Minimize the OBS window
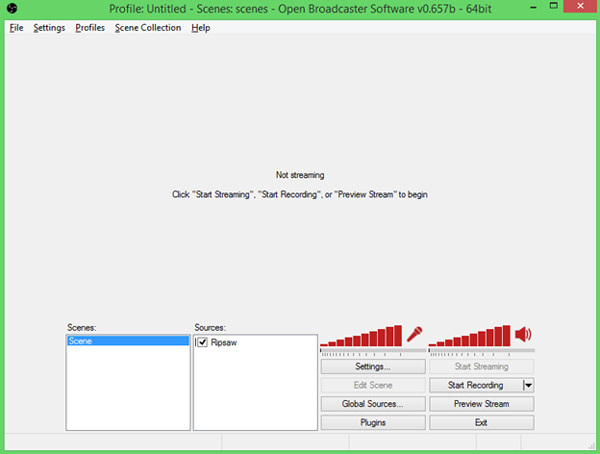Image resolution: width=600 pixels, height=454 pixels. pos(534,7)
